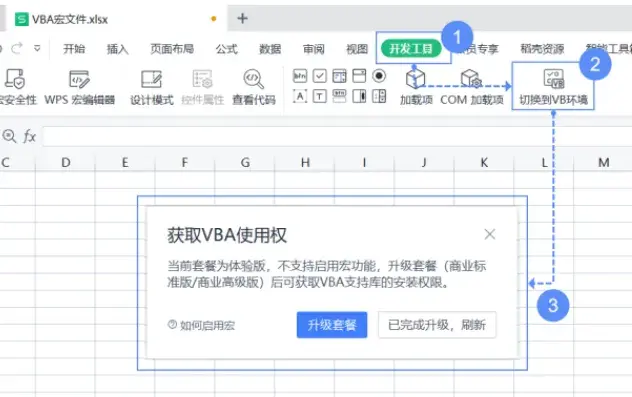
Task: Insert the scrollbar control icon
Action: click(x=359, y=96)
